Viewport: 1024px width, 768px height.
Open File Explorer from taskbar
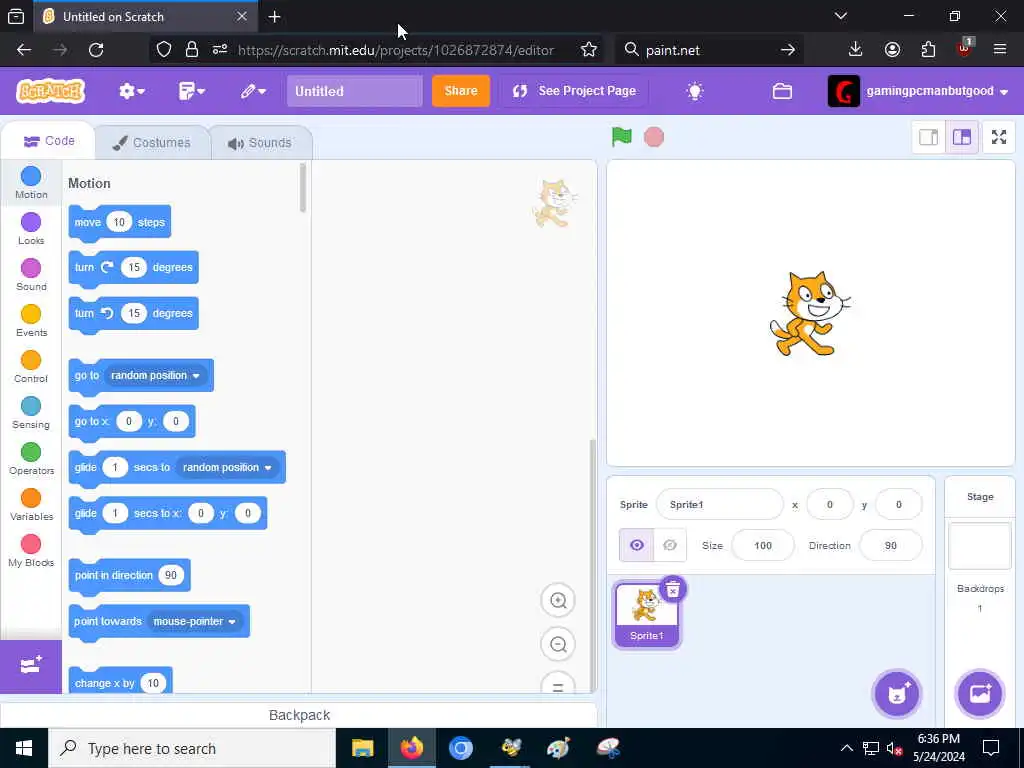tap(362, 748)
